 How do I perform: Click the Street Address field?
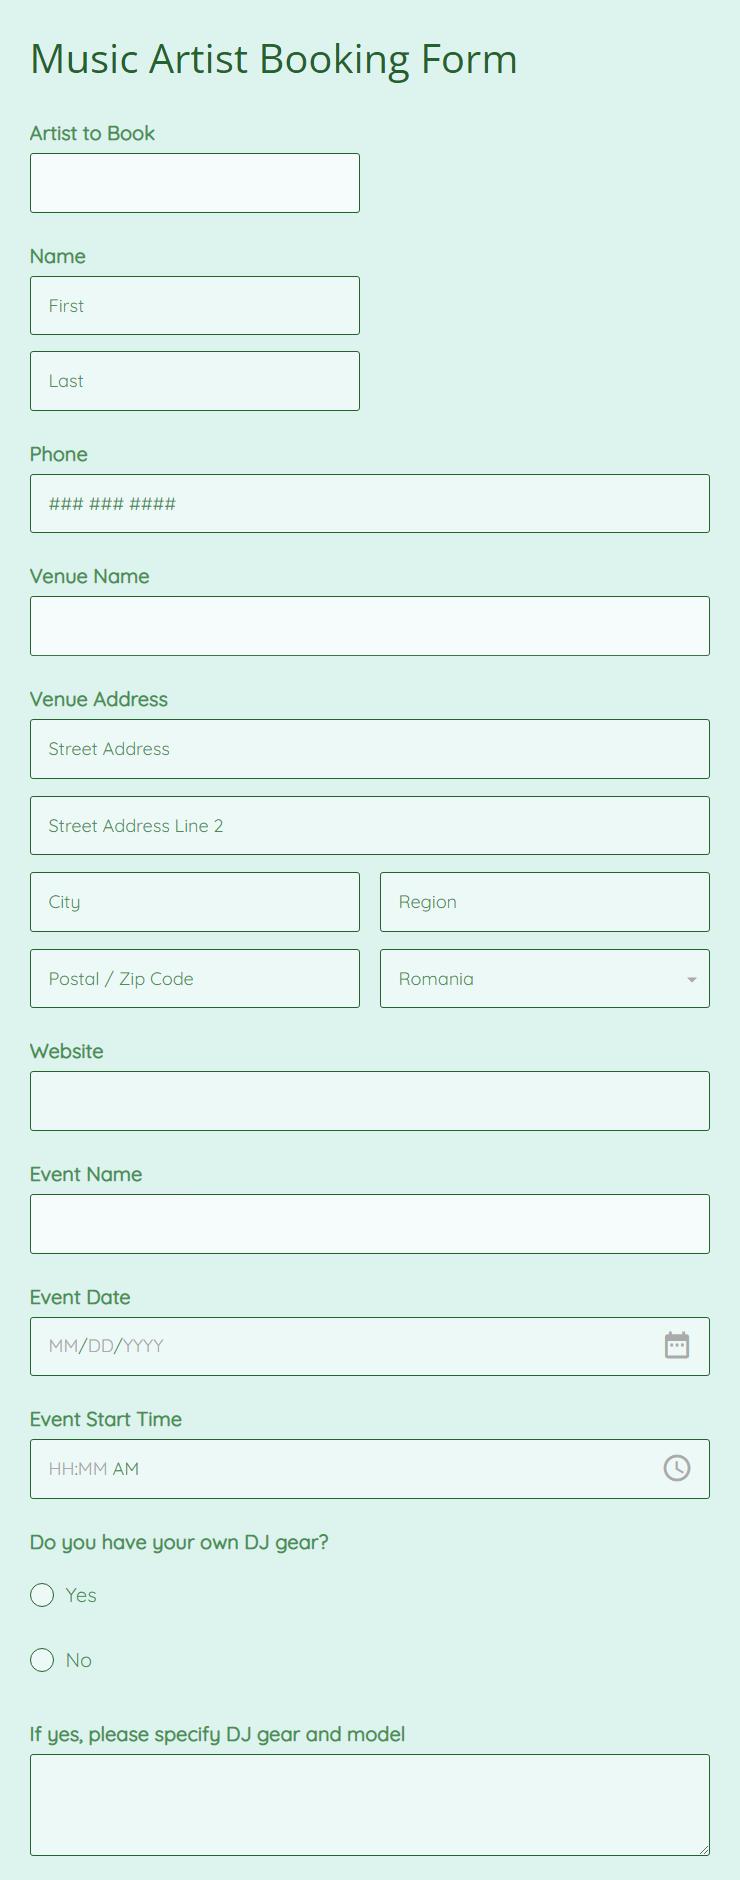[x=370, y=748]
